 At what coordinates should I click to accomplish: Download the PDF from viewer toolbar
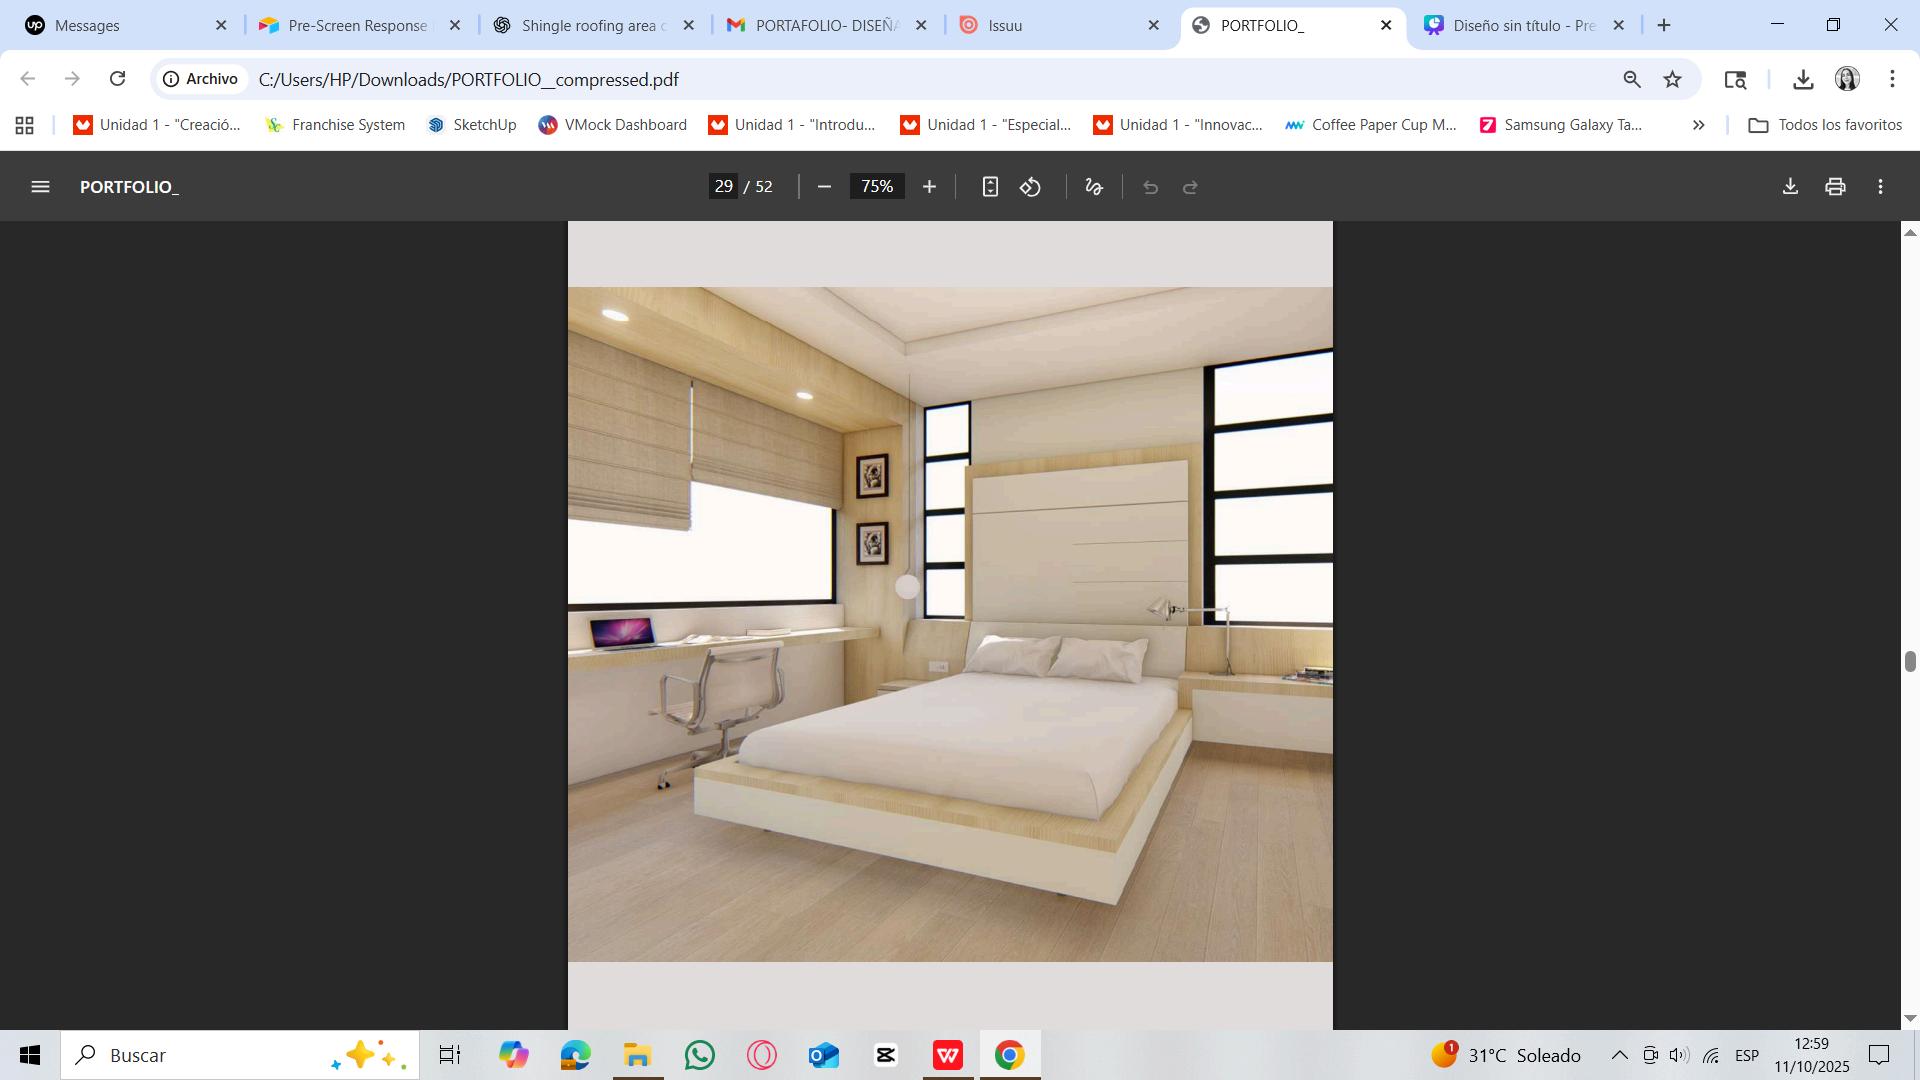1790,187
